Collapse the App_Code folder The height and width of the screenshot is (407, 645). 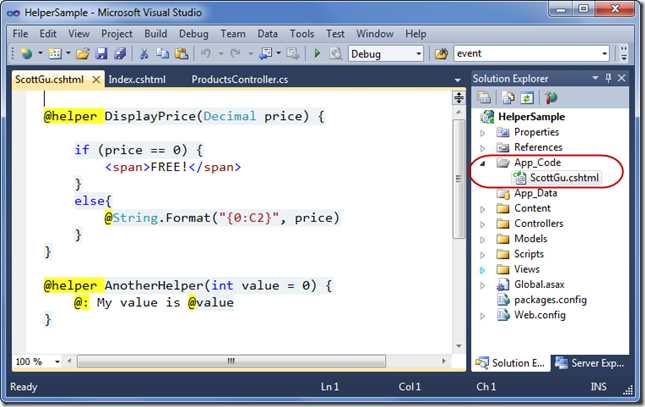(483, 163)
